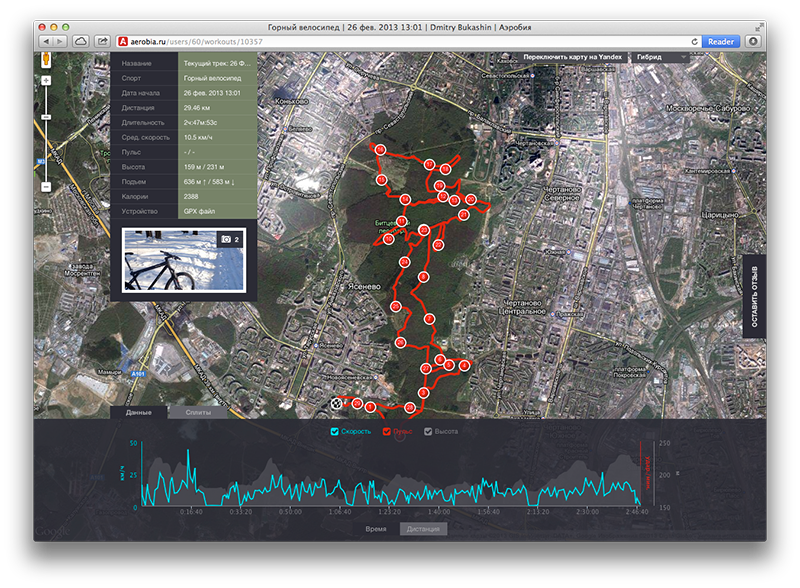Select the Данные tab
This screenshot has height=588, width=800.
click(x=139, y=412)
